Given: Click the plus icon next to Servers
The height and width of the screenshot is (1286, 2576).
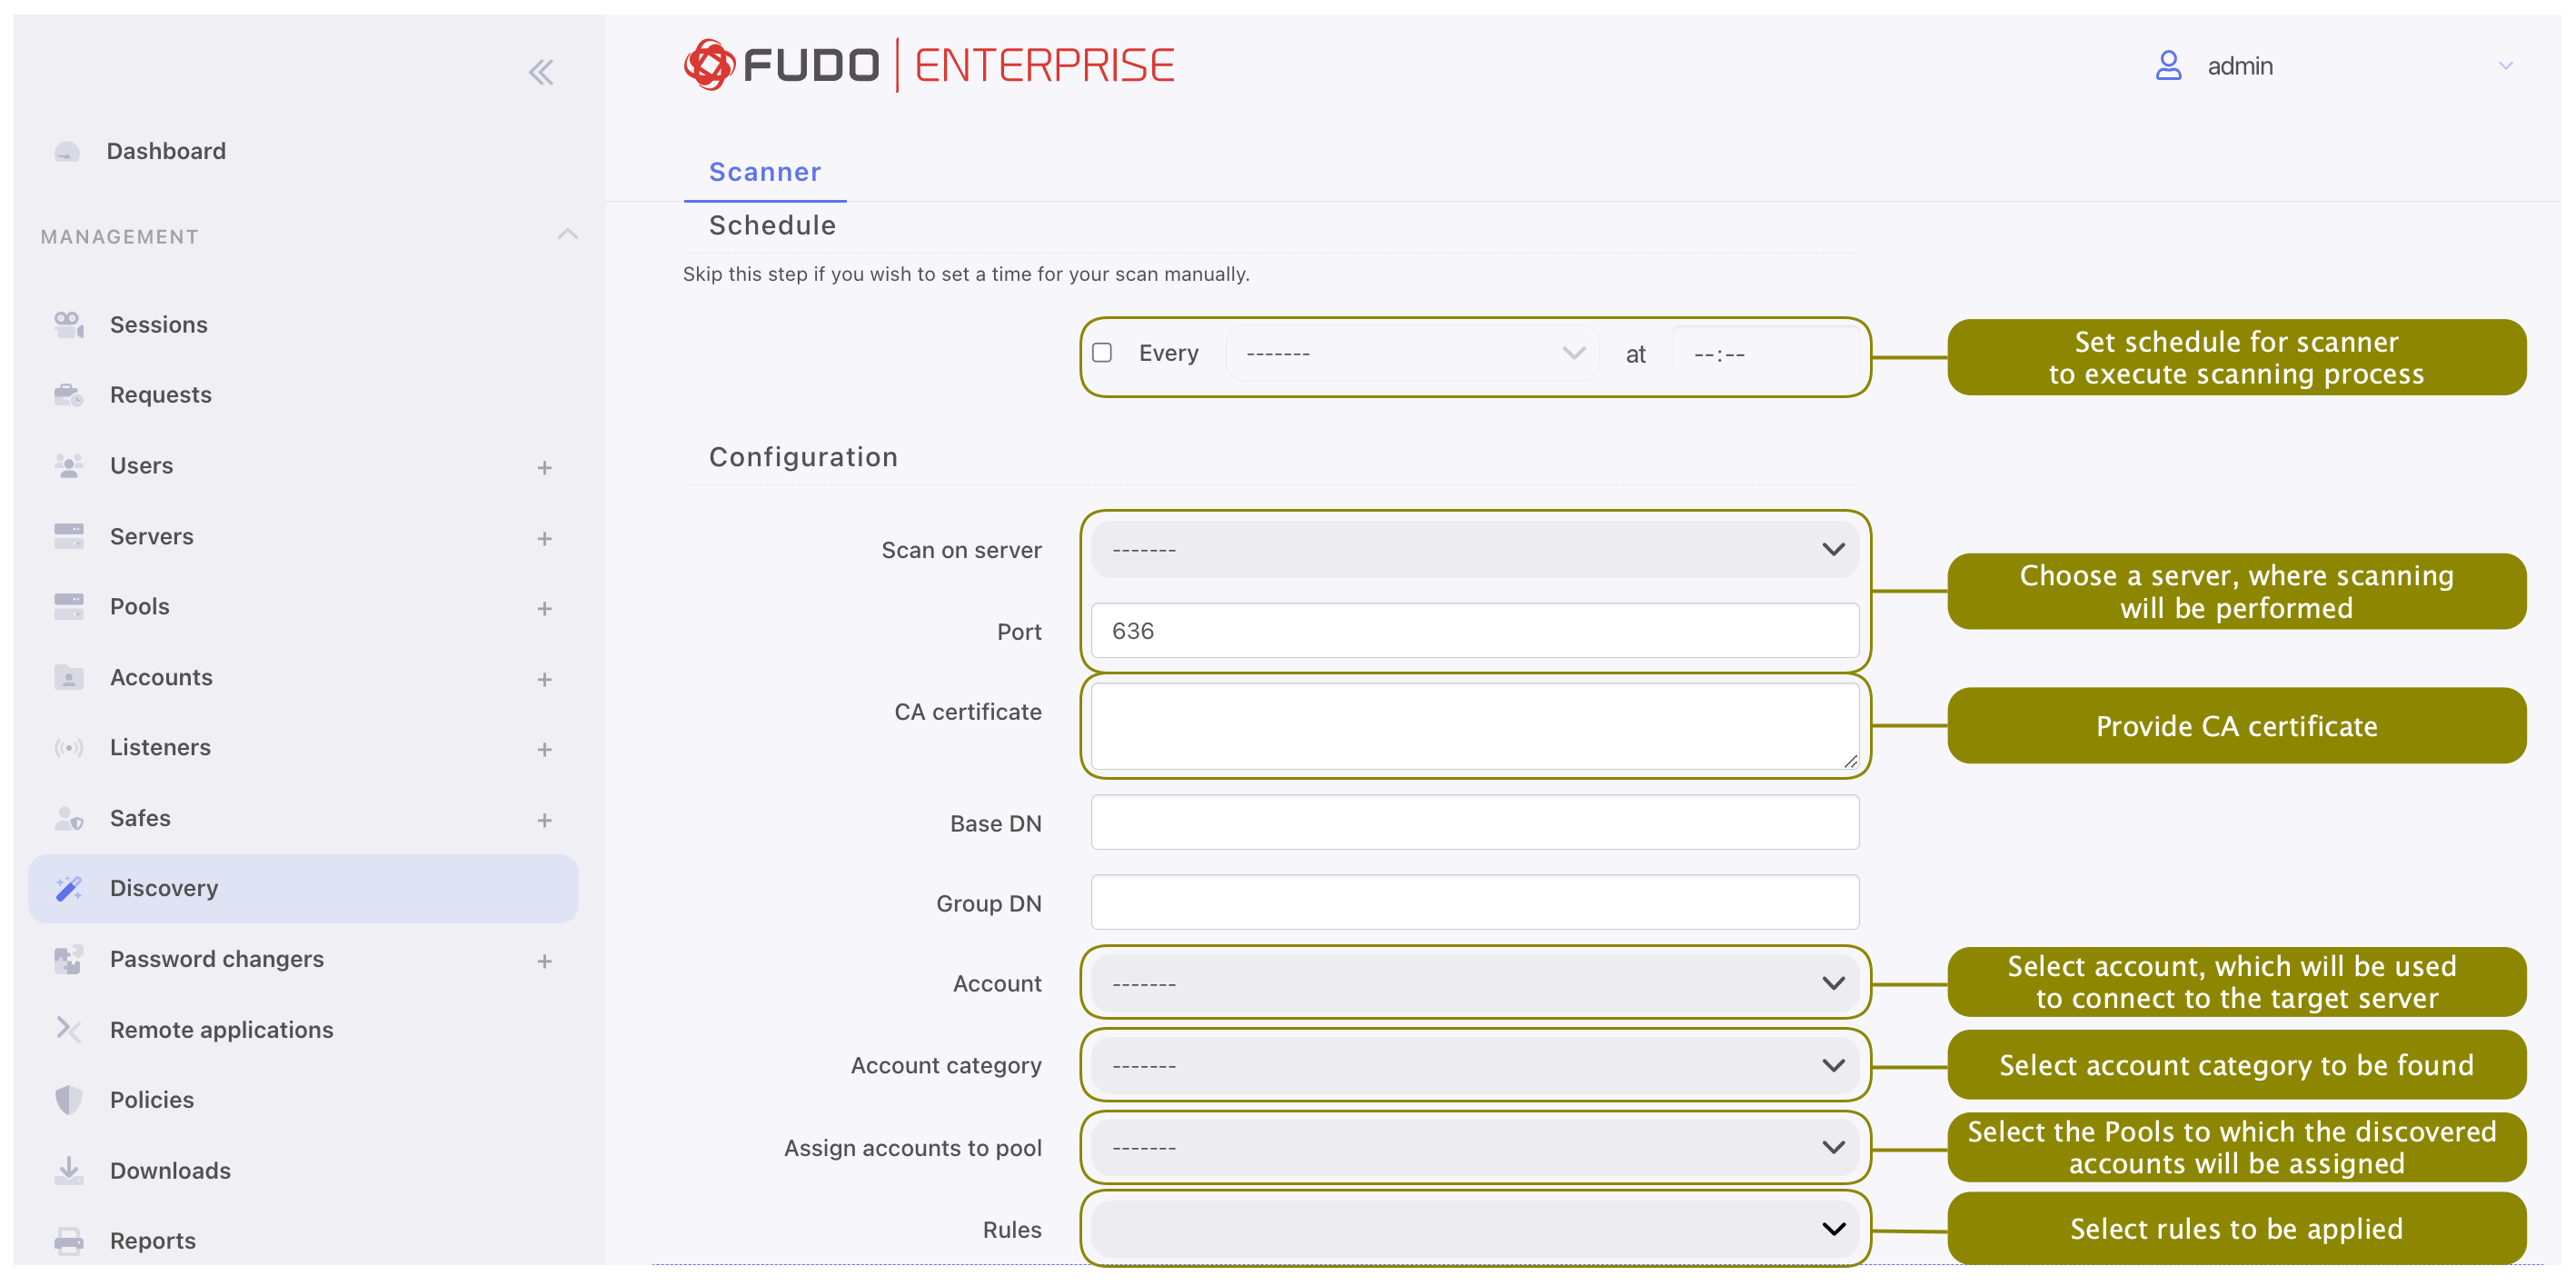Looking at the screenshot, I should 544,538.
